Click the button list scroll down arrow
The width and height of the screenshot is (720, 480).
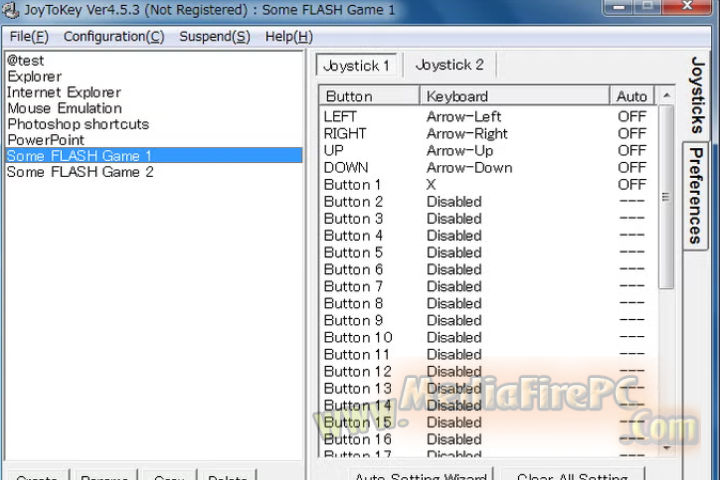[x=666, y=448]
